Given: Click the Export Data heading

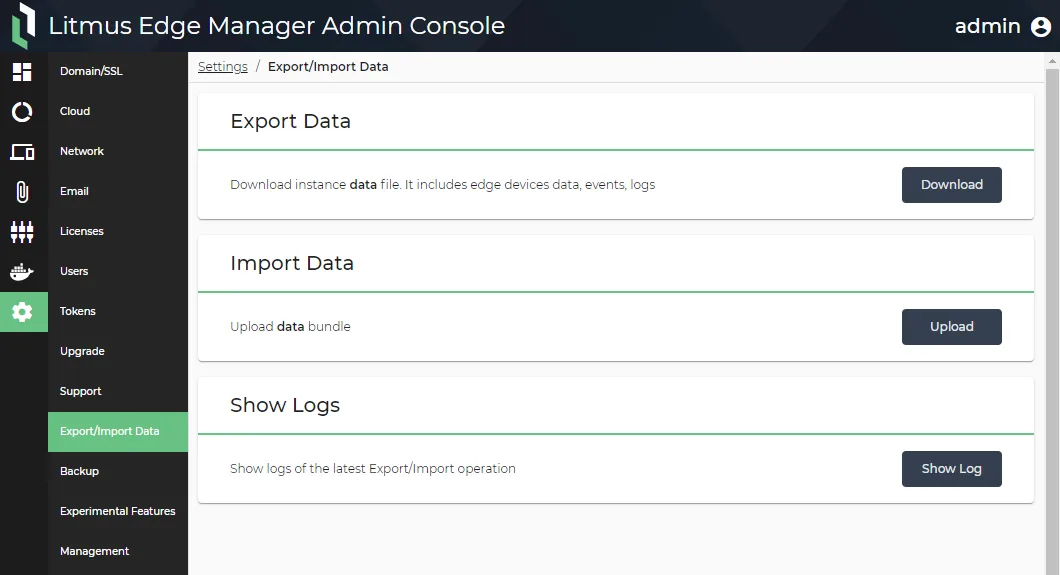Looking at the screenshot, I should pos(290,121).
